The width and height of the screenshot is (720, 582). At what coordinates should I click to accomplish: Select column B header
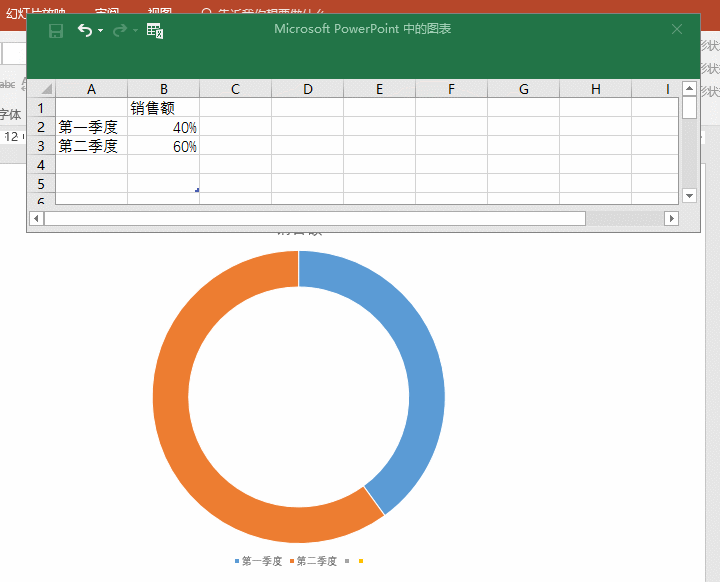pyautogui.click(x=163, y=89)
